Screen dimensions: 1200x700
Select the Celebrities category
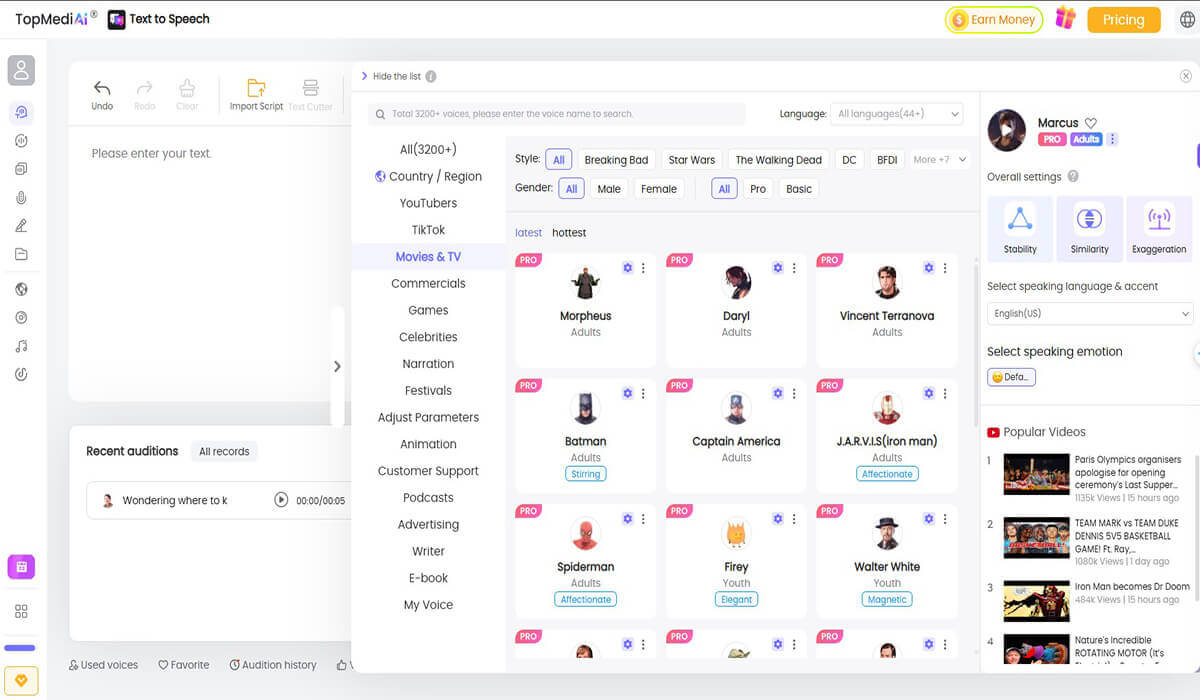428,337
